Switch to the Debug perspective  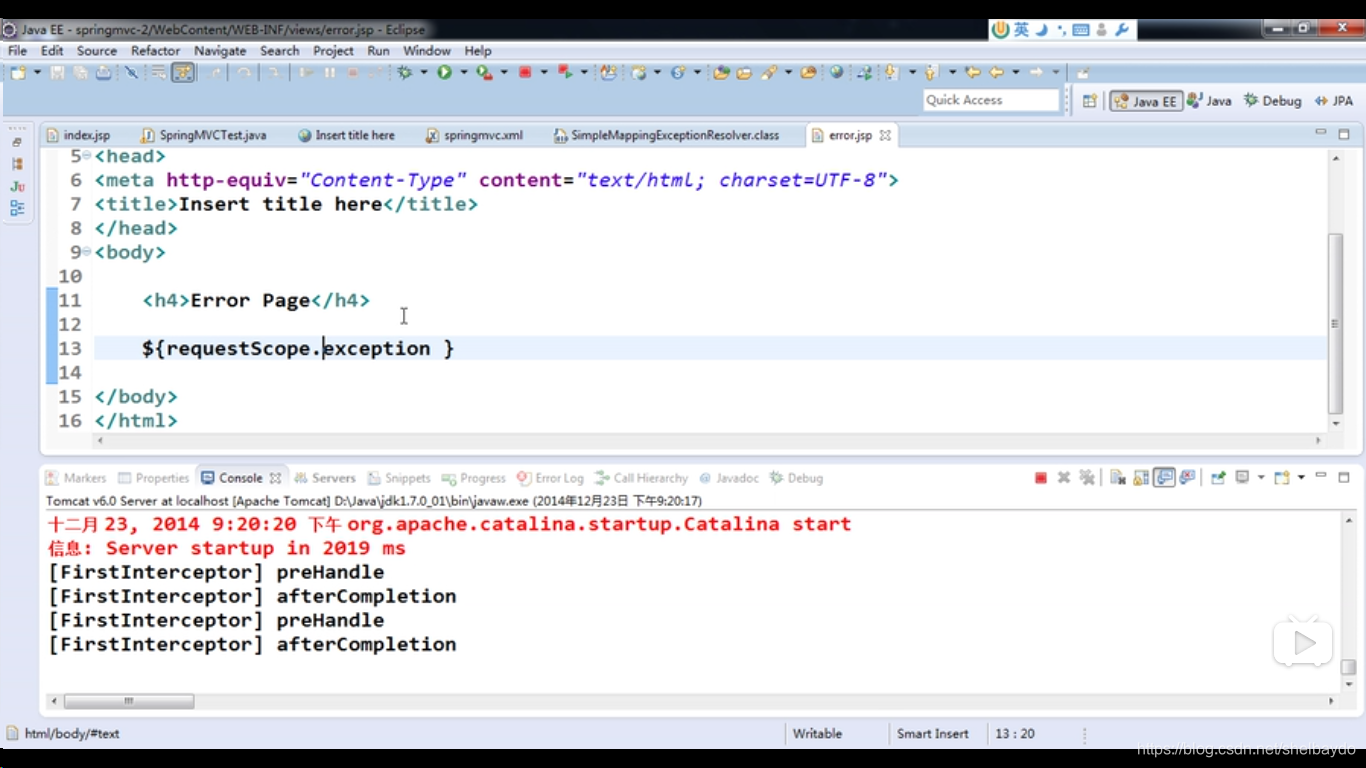coord(1272,101)
